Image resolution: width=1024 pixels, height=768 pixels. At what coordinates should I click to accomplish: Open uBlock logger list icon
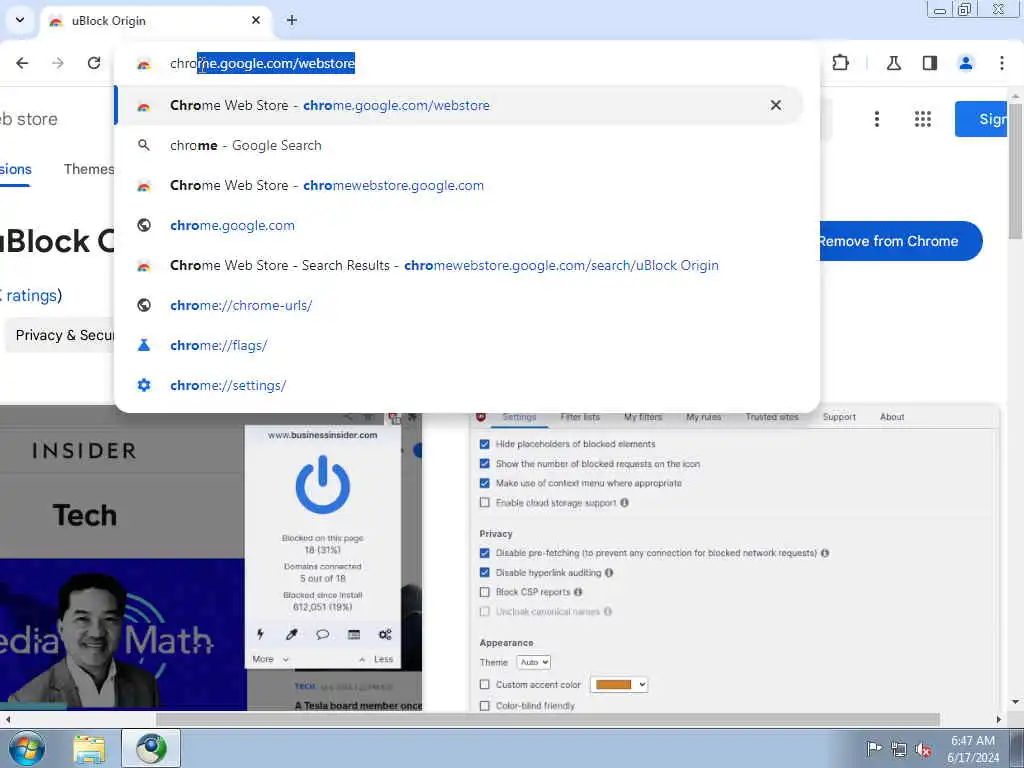pos(354,634)
